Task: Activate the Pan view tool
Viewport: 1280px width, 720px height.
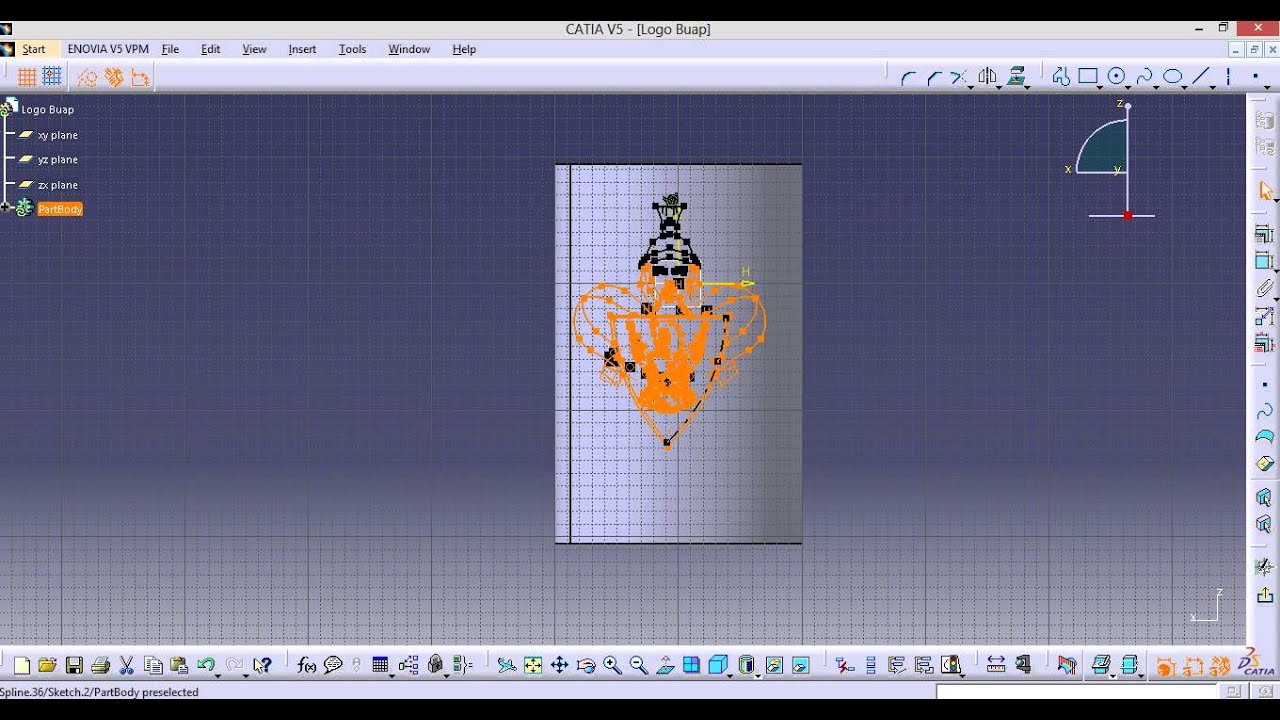Action: [559, 665]
